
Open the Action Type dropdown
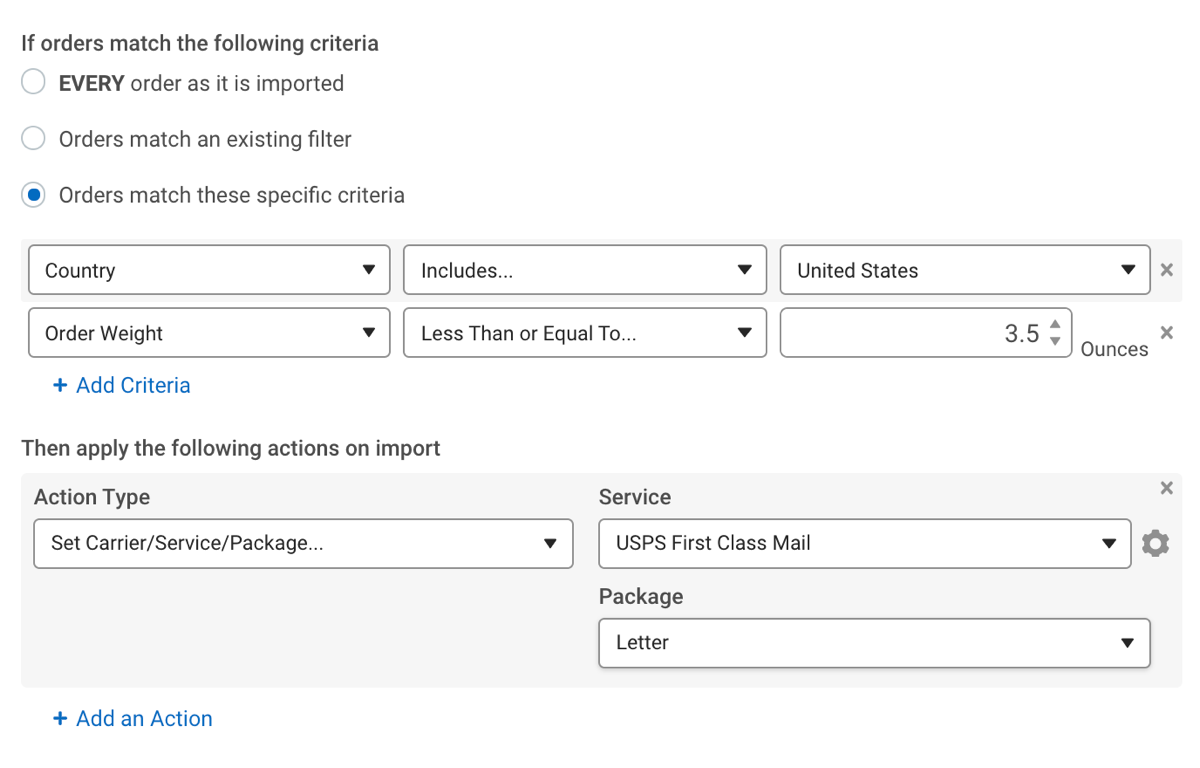[x=303, y=543]
